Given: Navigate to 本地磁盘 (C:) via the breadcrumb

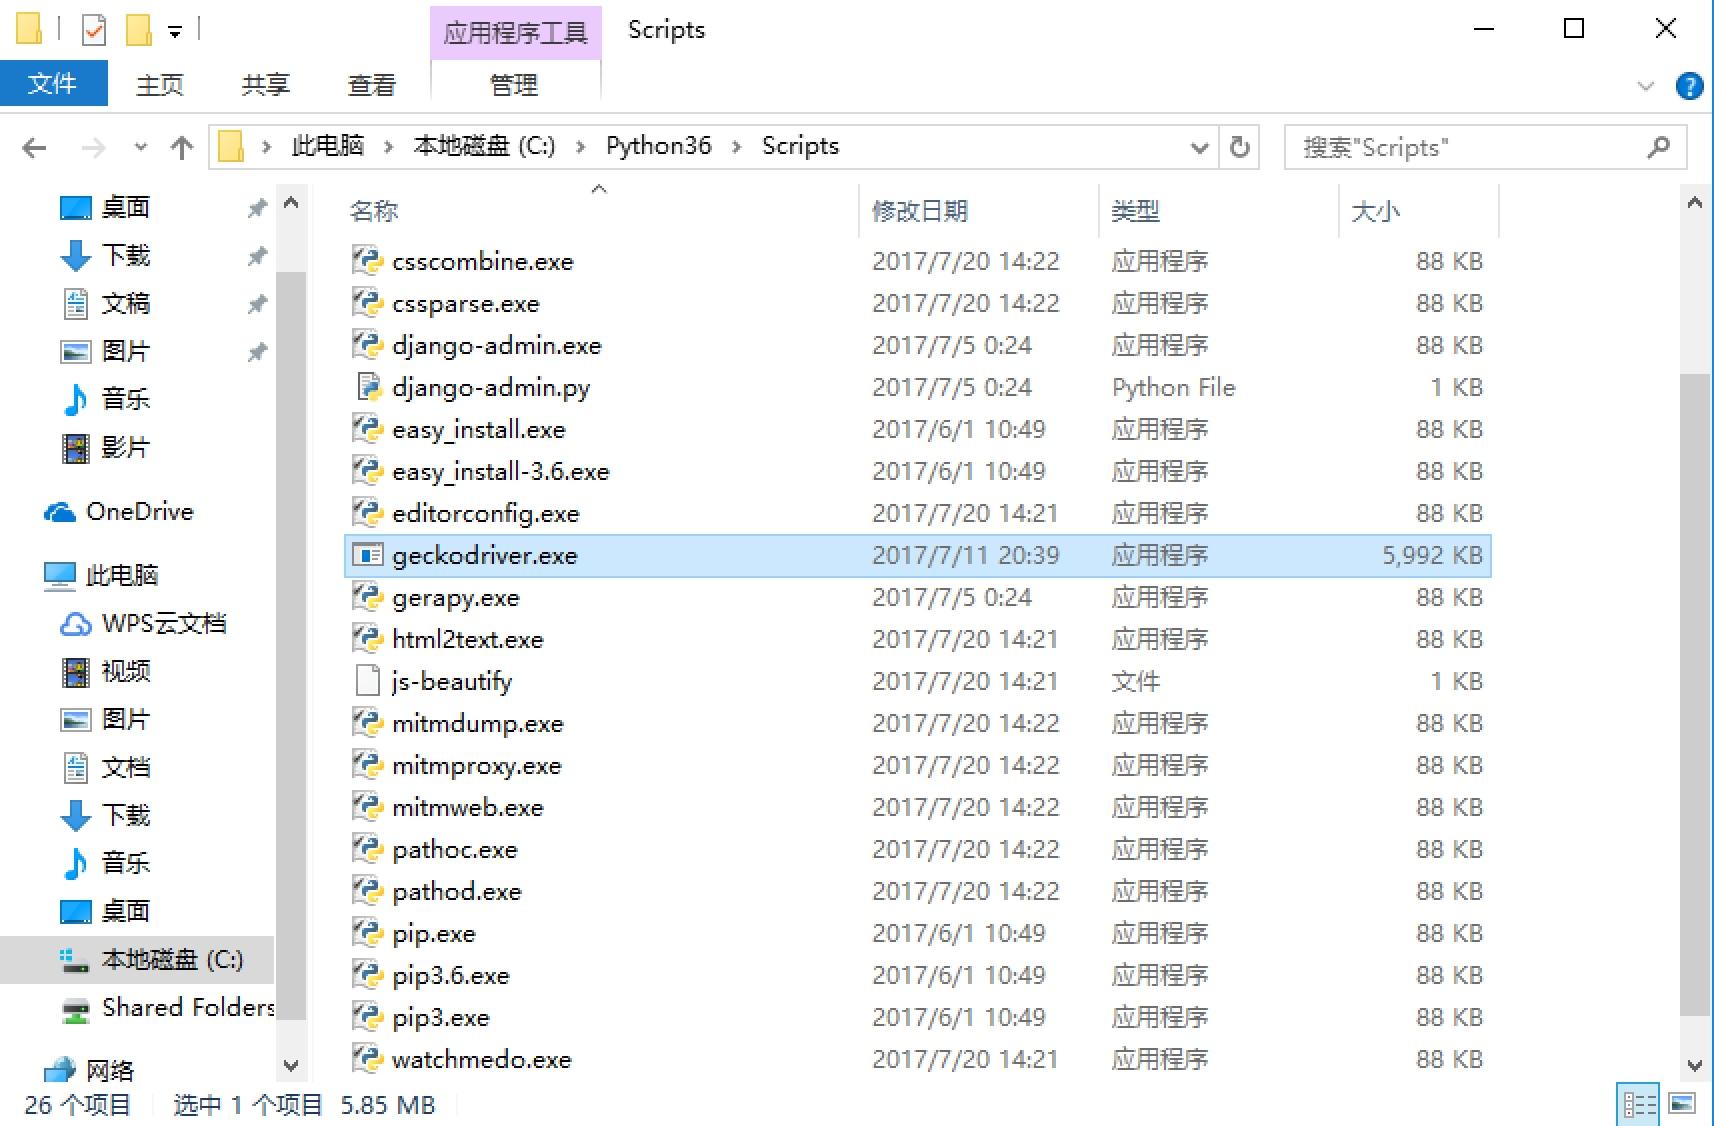Looking at the screenshot, I should [x=482, y=146].
